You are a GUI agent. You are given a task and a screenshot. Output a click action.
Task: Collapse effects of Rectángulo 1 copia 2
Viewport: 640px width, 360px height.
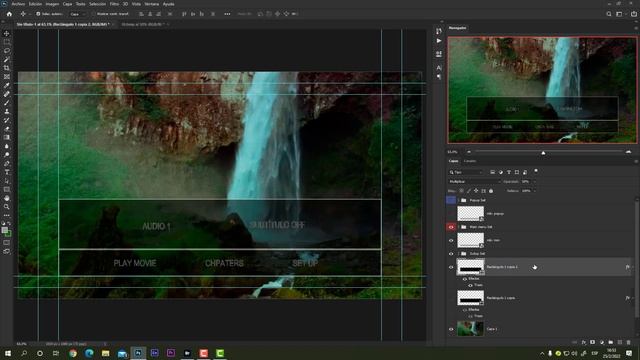(632, 267)
